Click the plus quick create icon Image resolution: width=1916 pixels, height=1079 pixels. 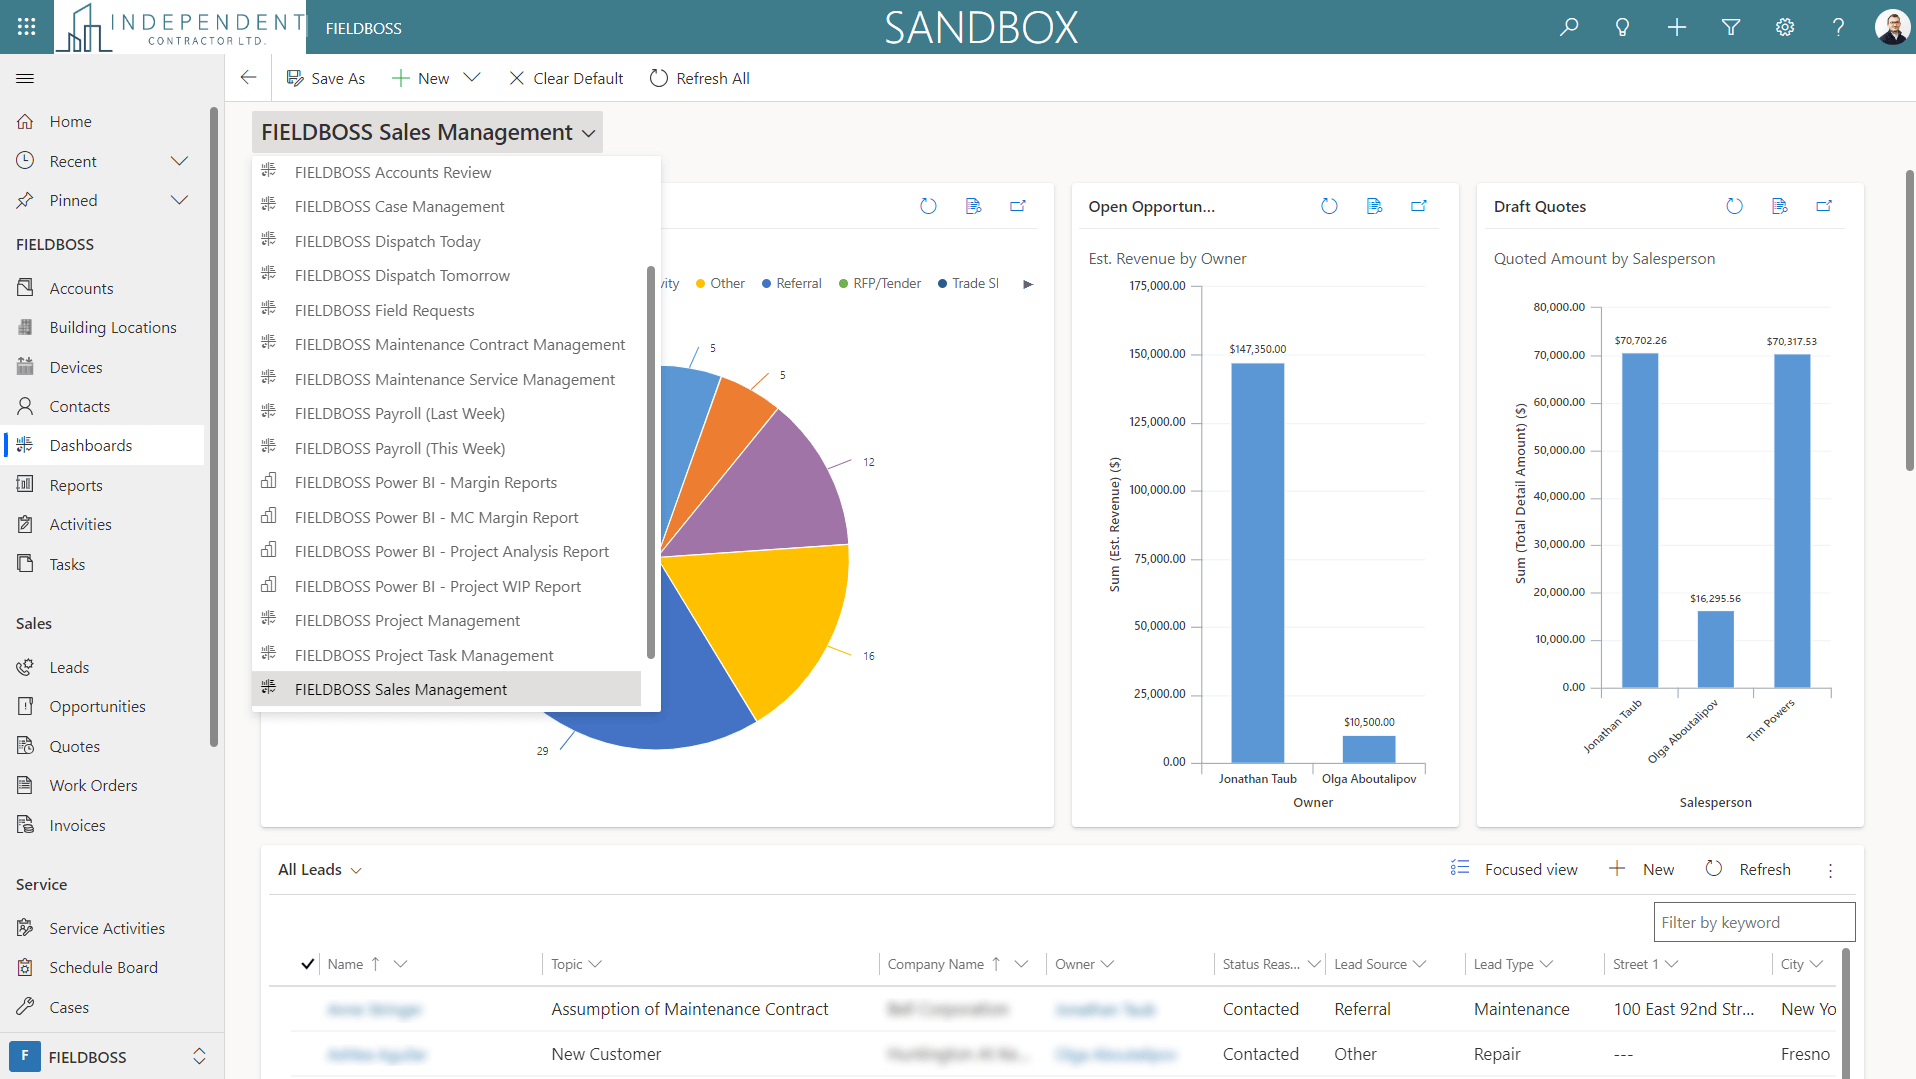[1677, 27]
